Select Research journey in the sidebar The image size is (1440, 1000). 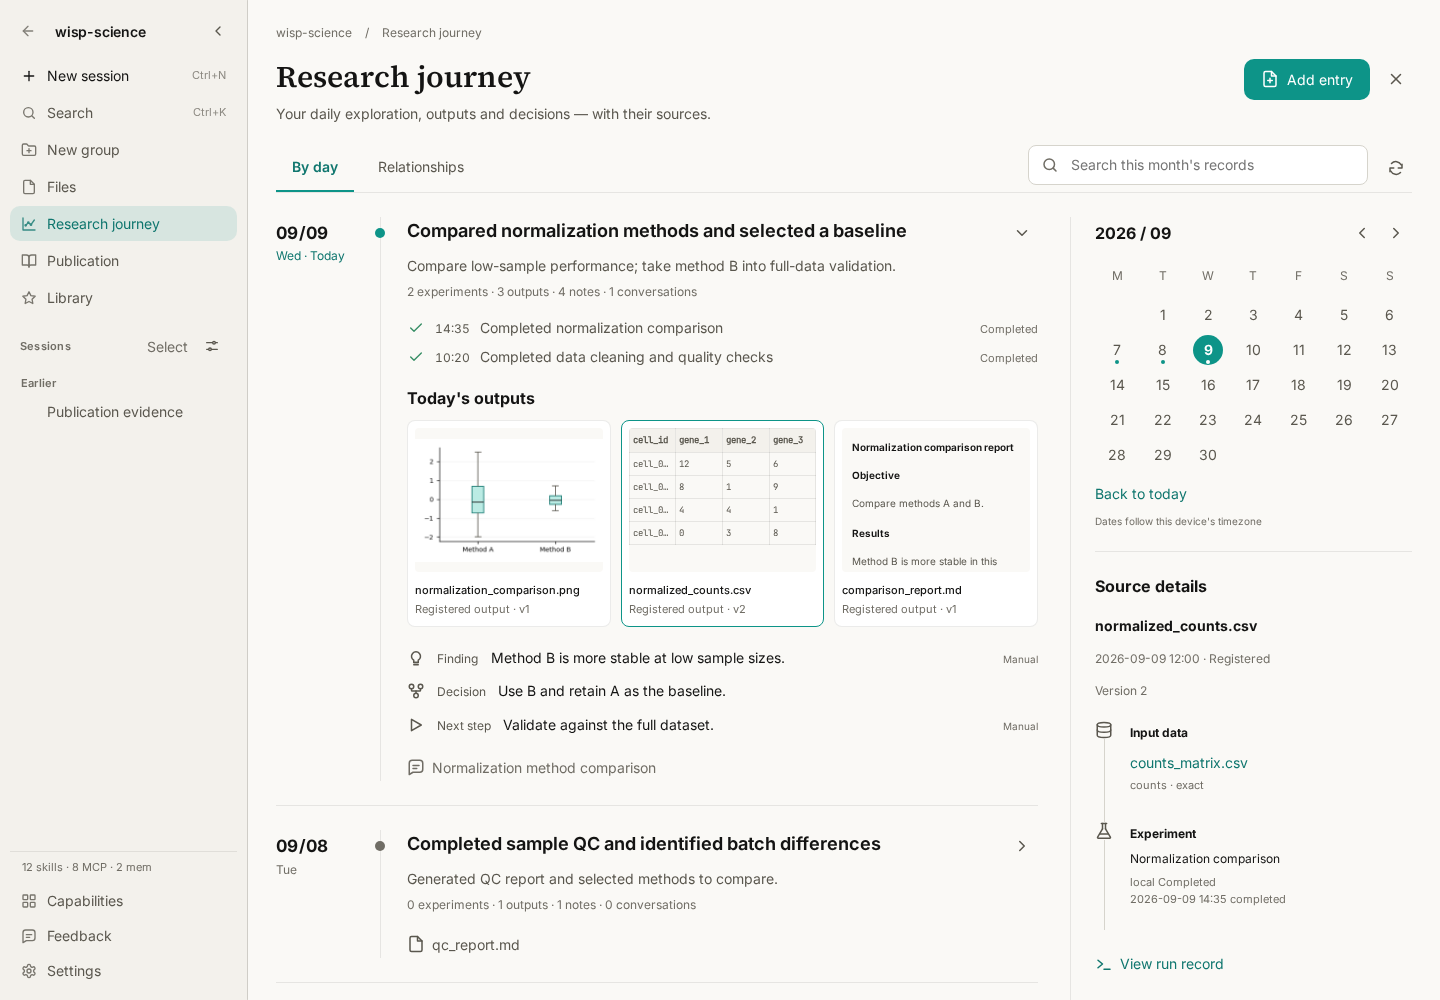click(123, 224)
